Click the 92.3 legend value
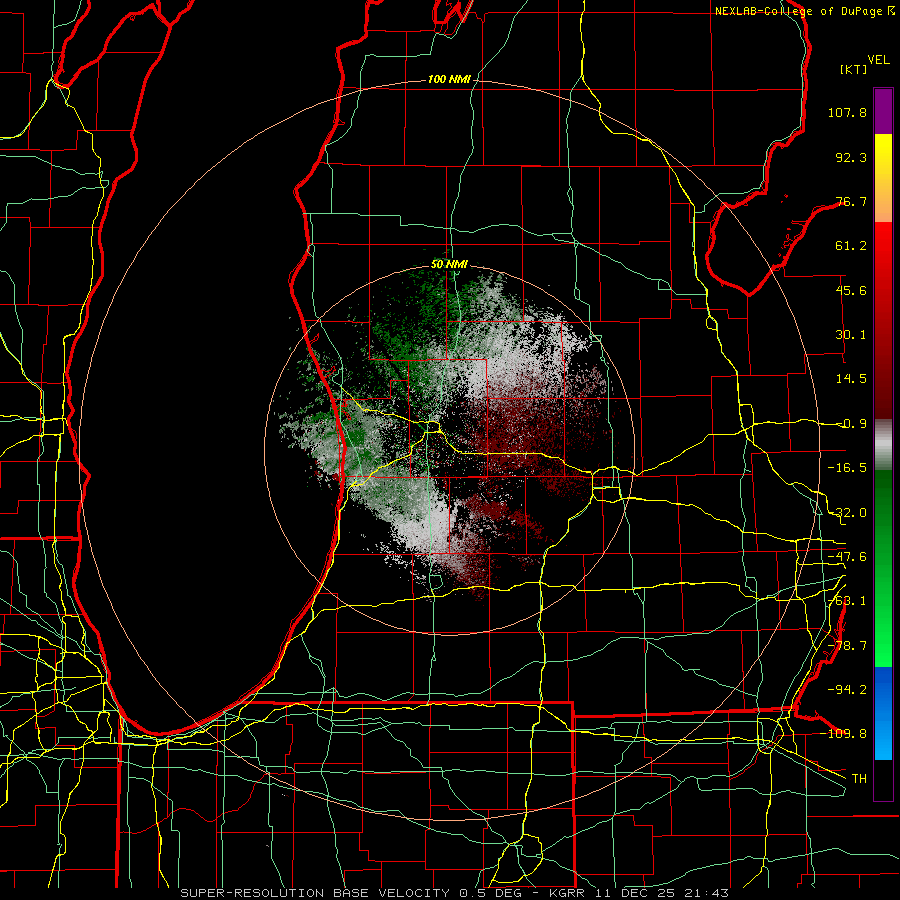This screenshot has height=900, width=900. 851,157
